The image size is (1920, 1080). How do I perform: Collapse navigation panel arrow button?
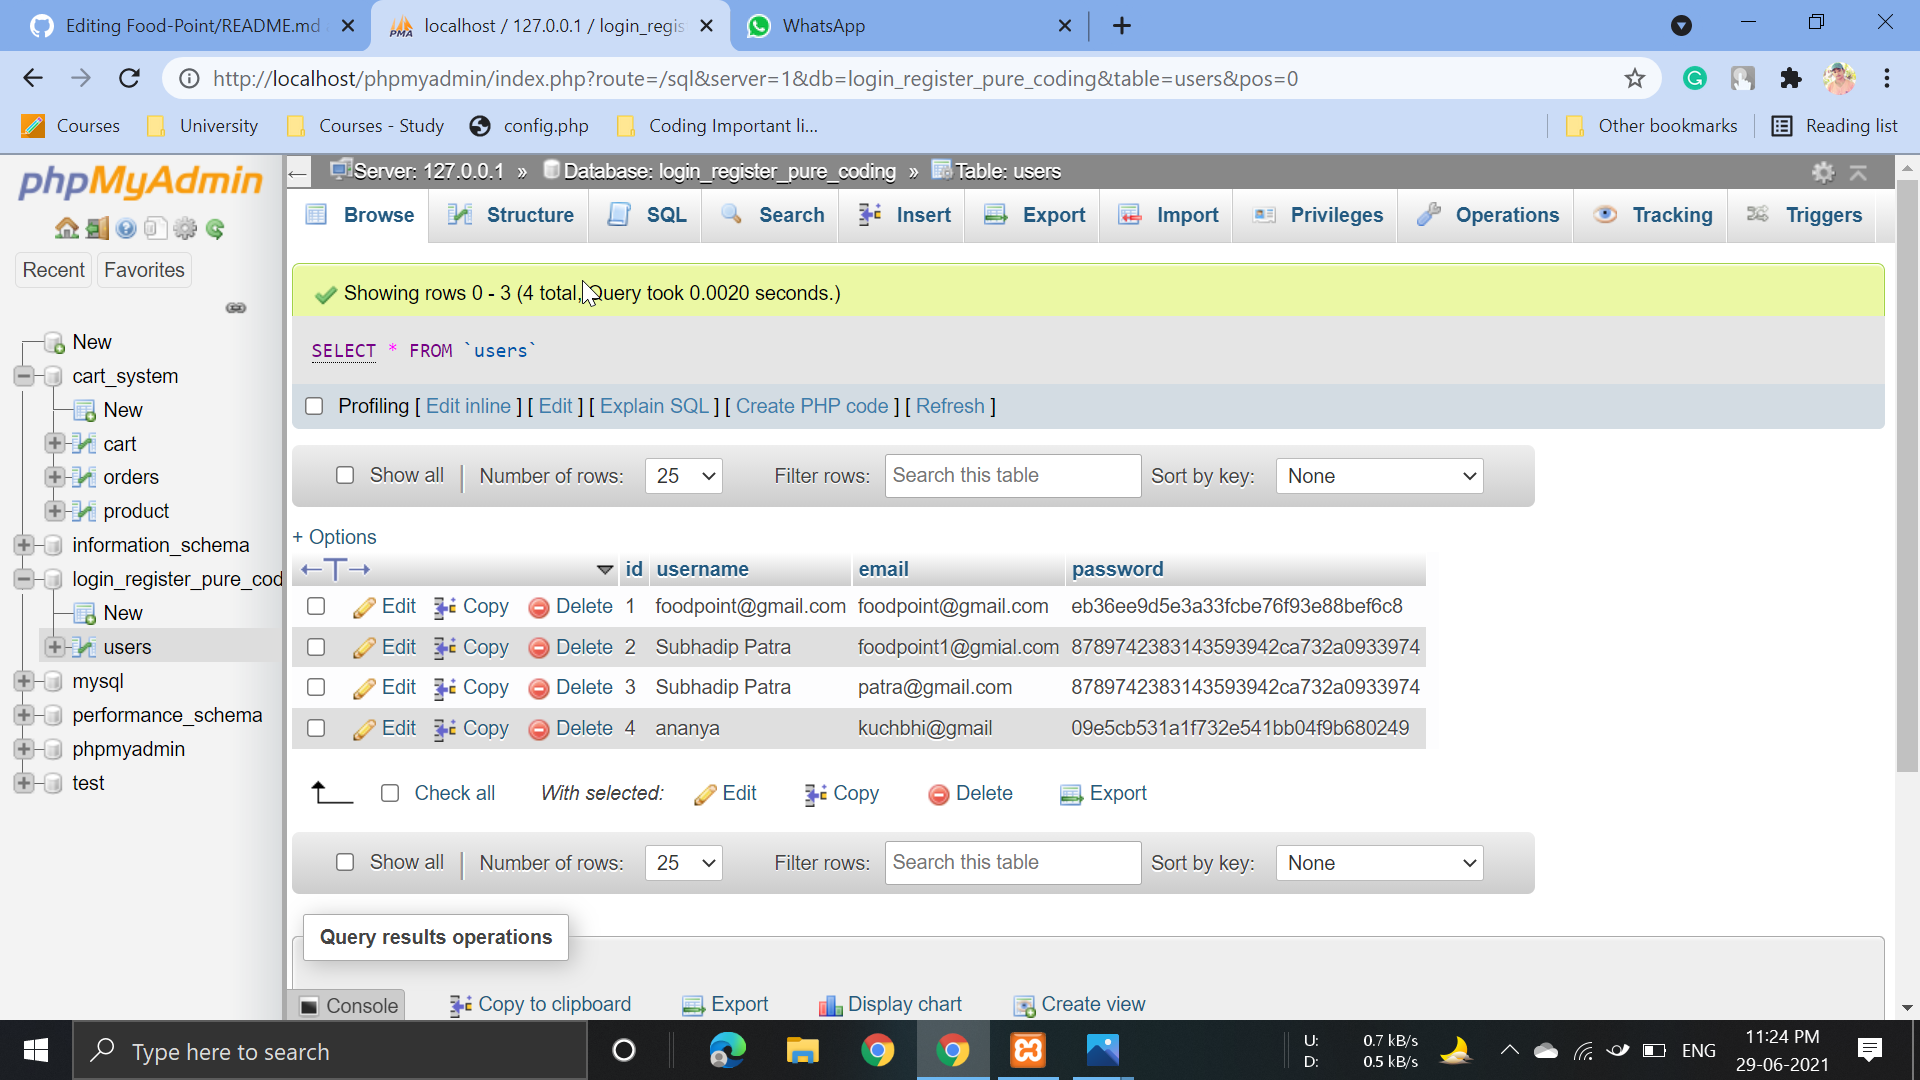coord(297,174)
